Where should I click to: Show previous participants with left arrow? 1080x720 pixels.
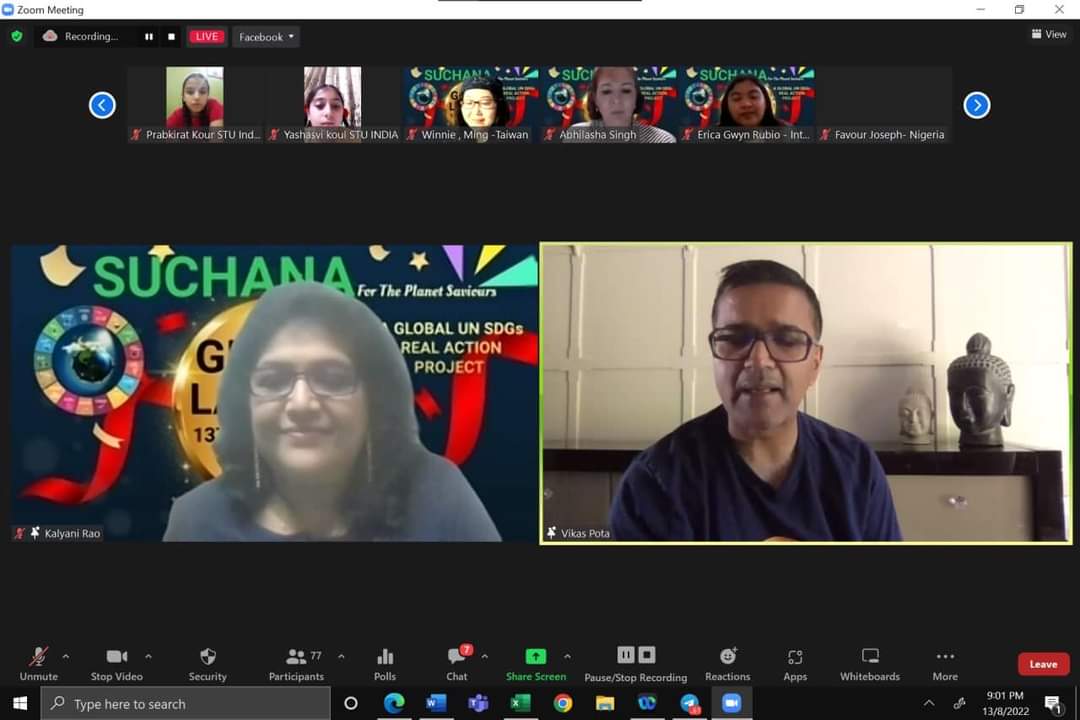click(102, 105)
